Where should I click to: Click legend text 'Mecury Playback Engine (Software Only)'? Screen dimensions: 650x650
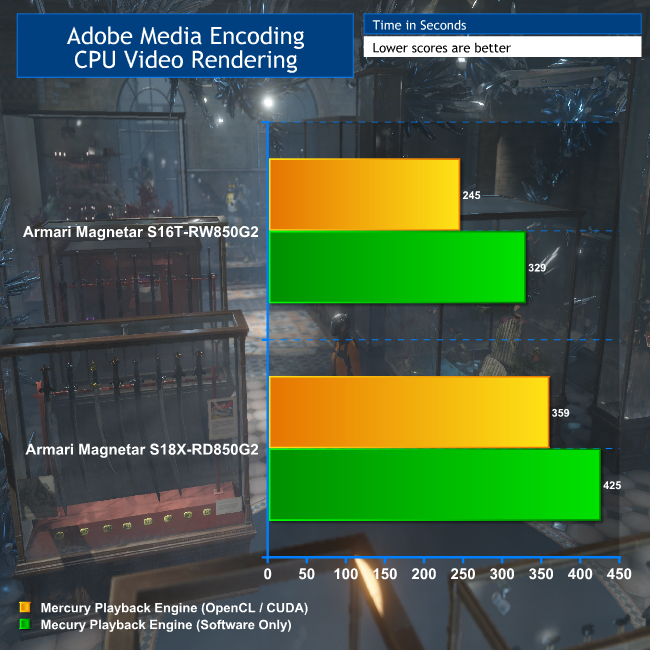[x=166, y=625]
